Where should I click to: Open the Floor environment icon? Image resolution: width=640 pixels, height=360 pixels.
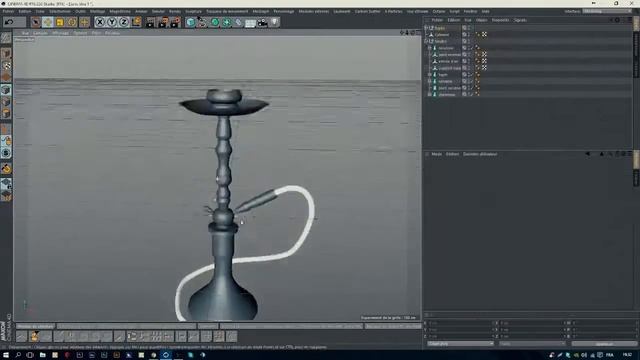point(250,22)
